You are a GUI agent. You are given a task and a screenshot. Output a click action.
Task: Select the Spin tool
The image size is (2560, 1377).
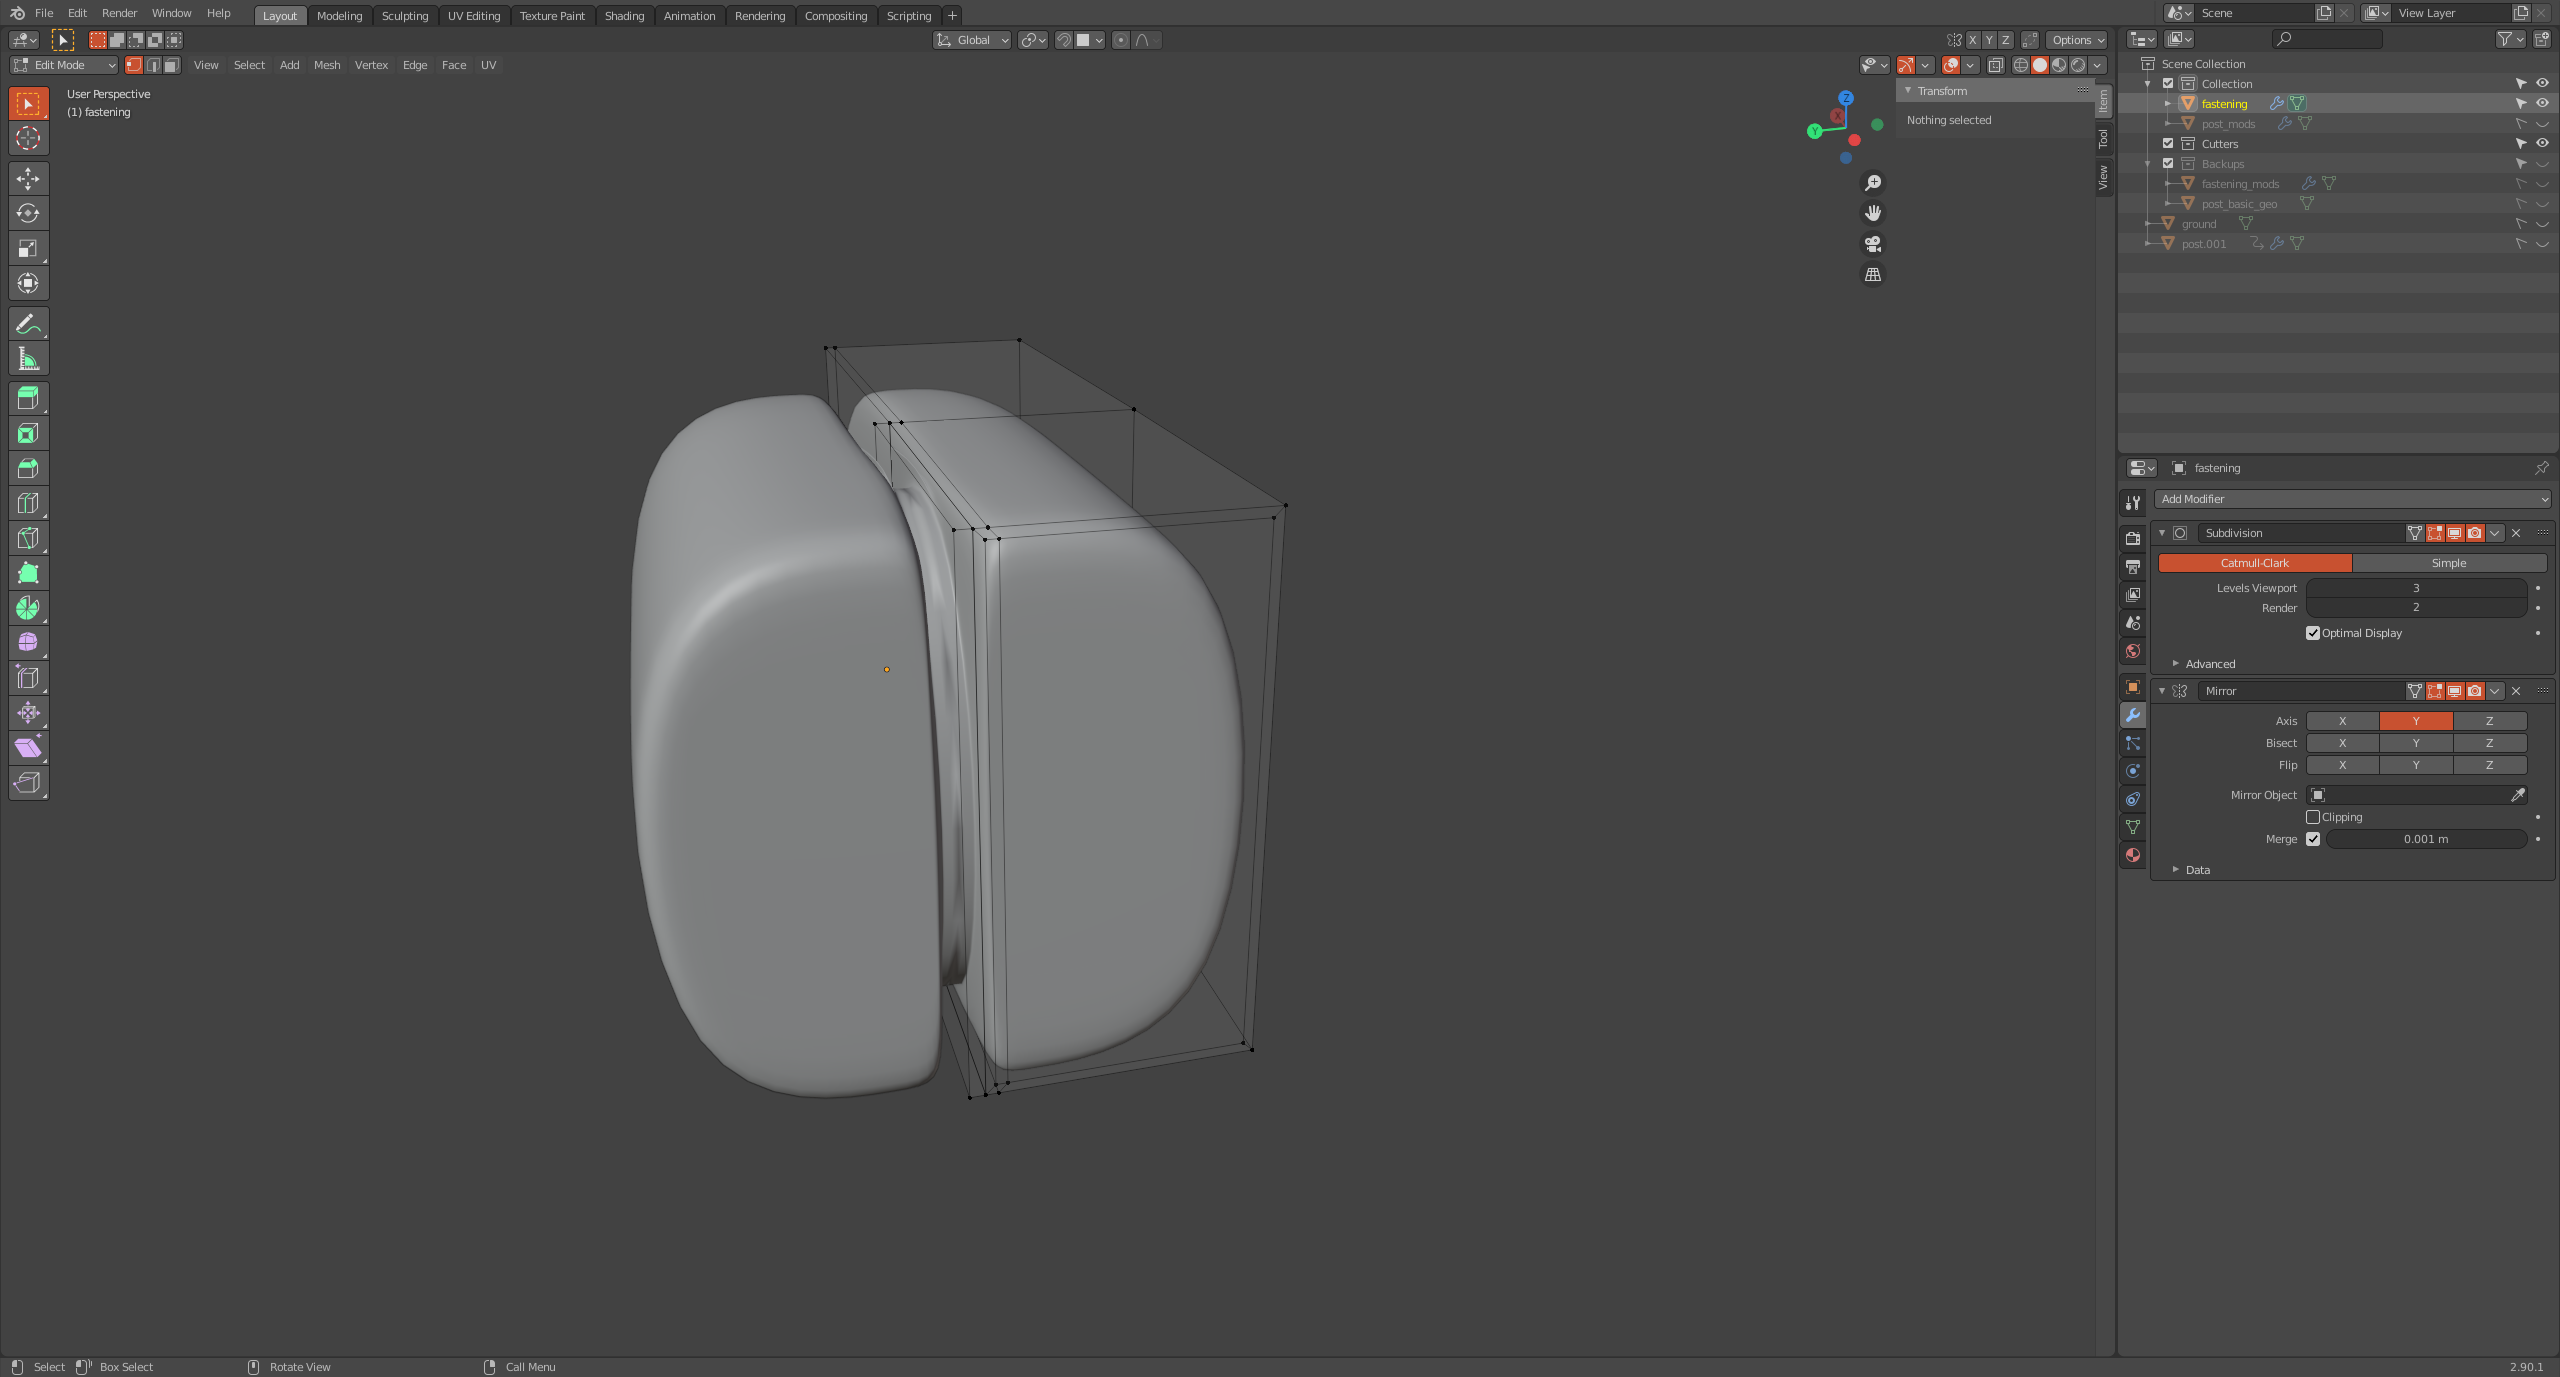point(28,608)
